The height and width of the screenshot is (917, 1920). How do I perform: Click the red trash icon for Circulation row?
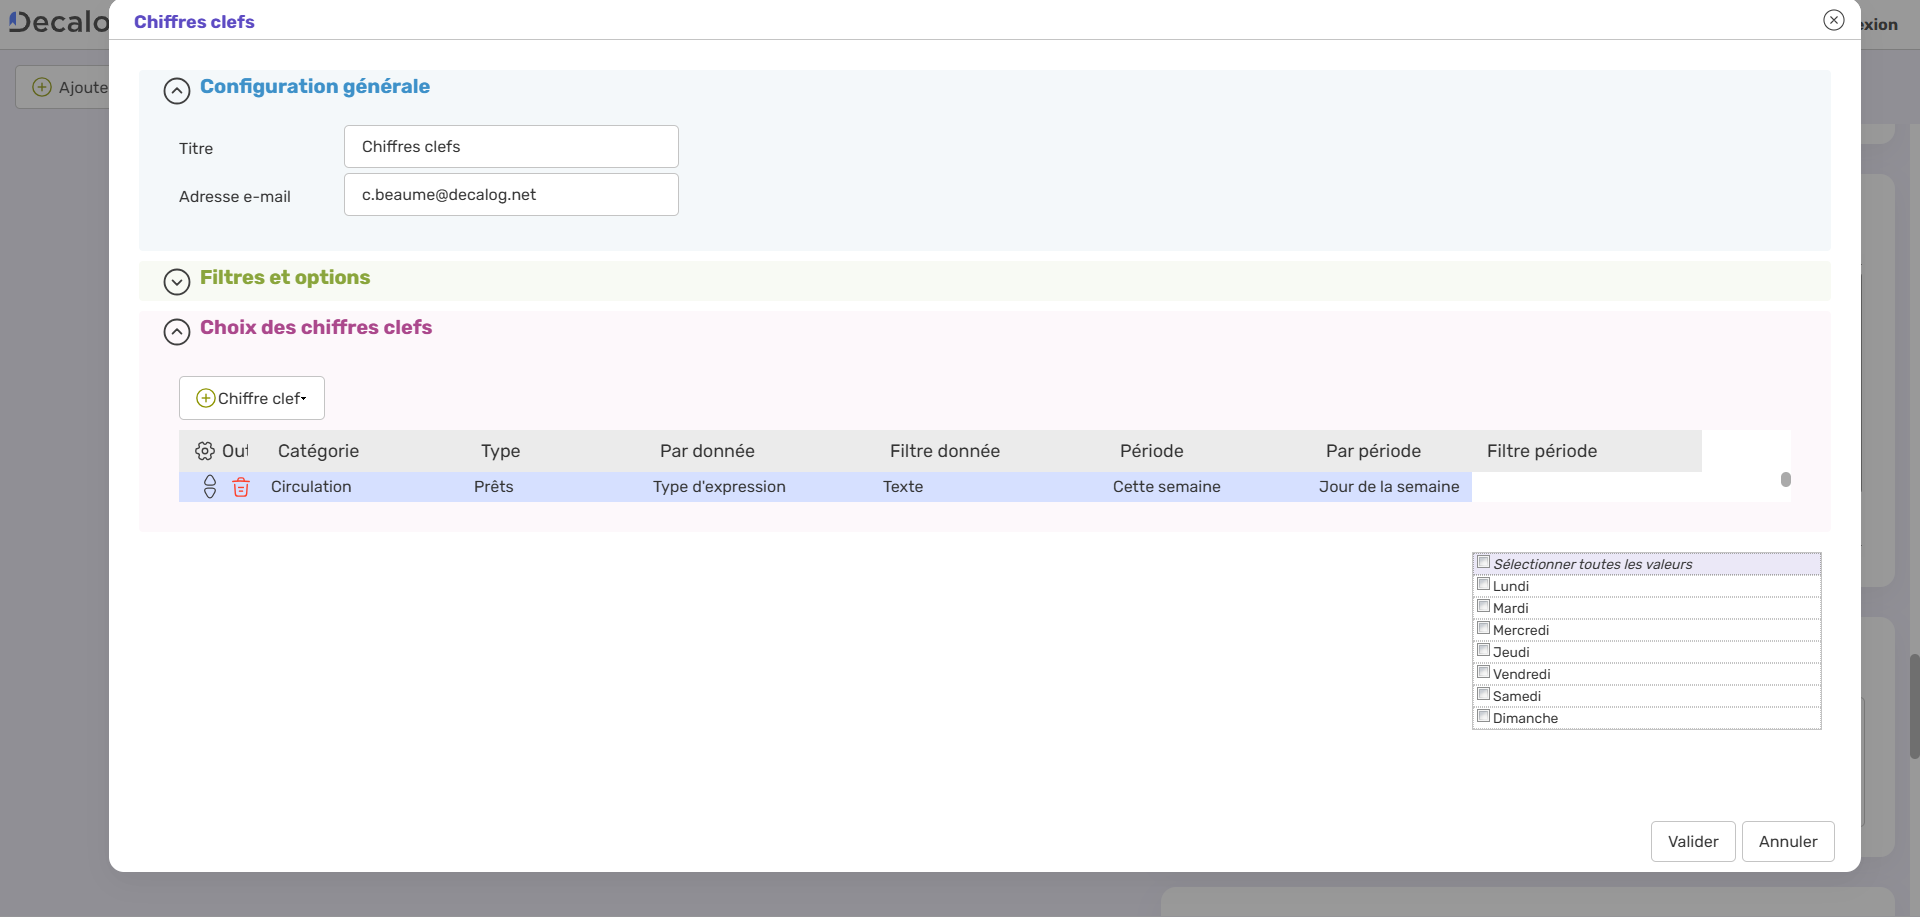[241, 487]
